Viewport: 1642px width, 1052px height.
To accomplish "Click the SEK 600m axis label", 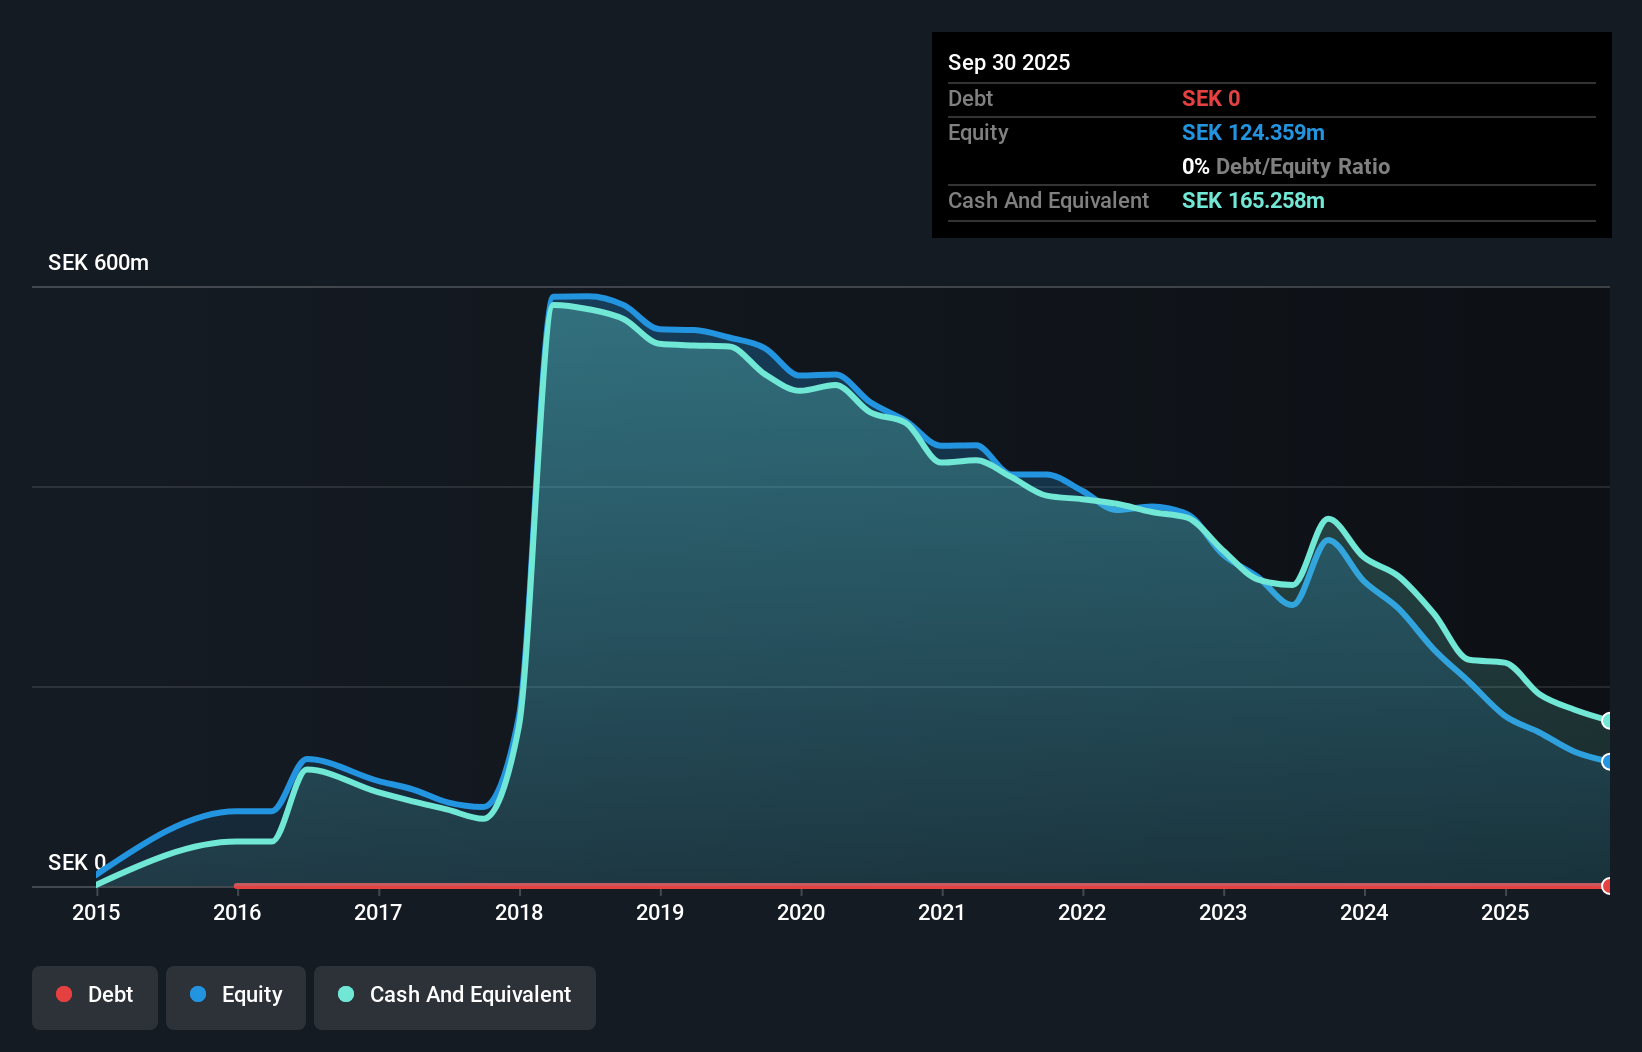I will [x=97, y=262].
